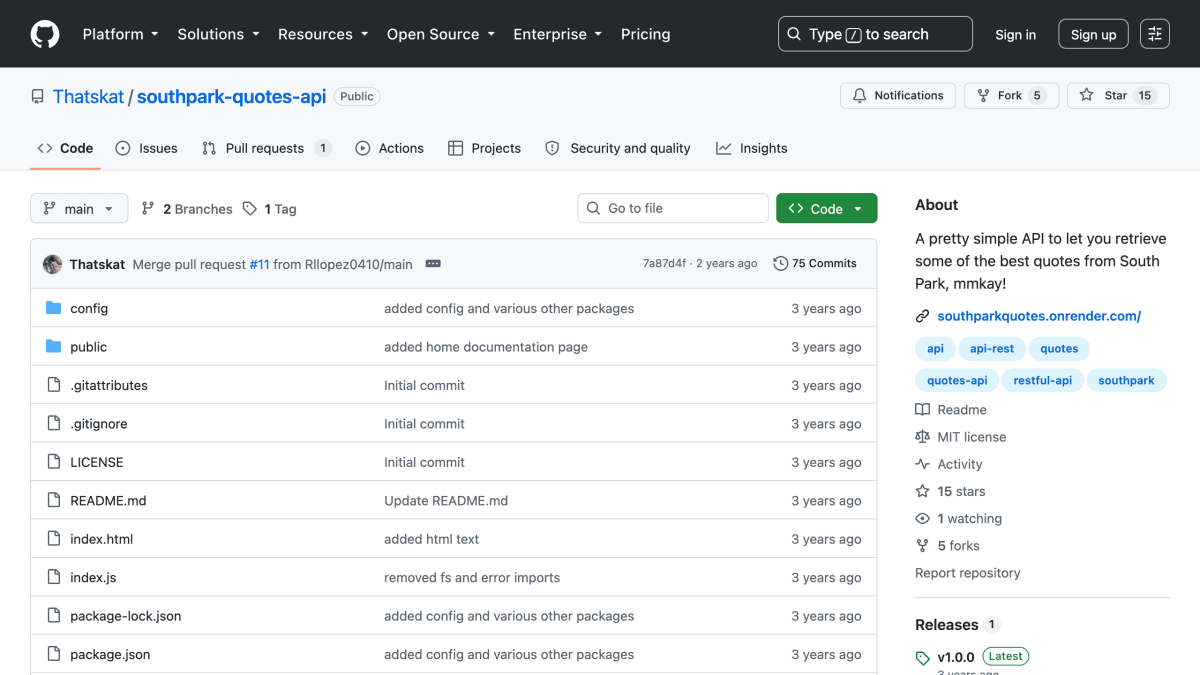
Task: Click the file icon next to package-lock.json
Action: click(x=54, y=616)
